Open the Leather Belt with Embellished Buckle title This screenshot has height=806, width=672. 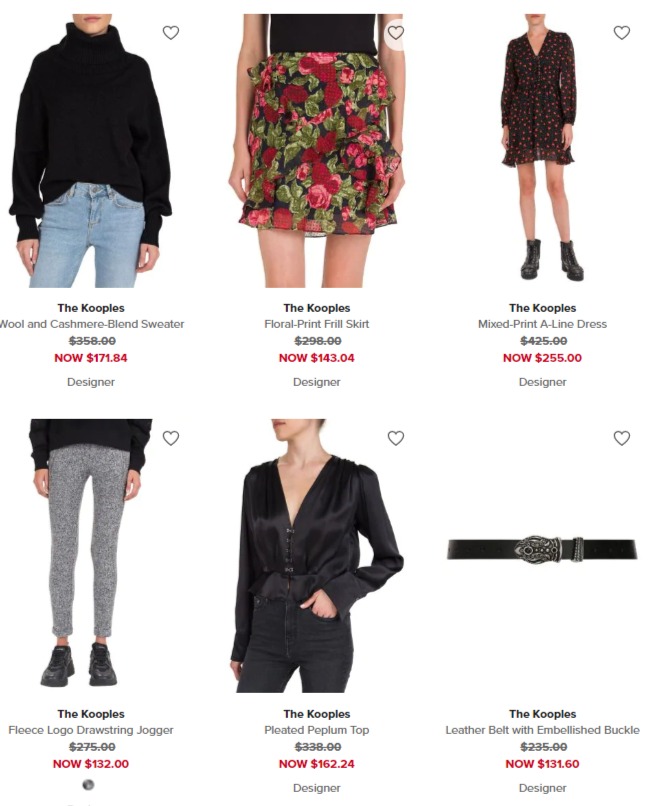point(542,730)
